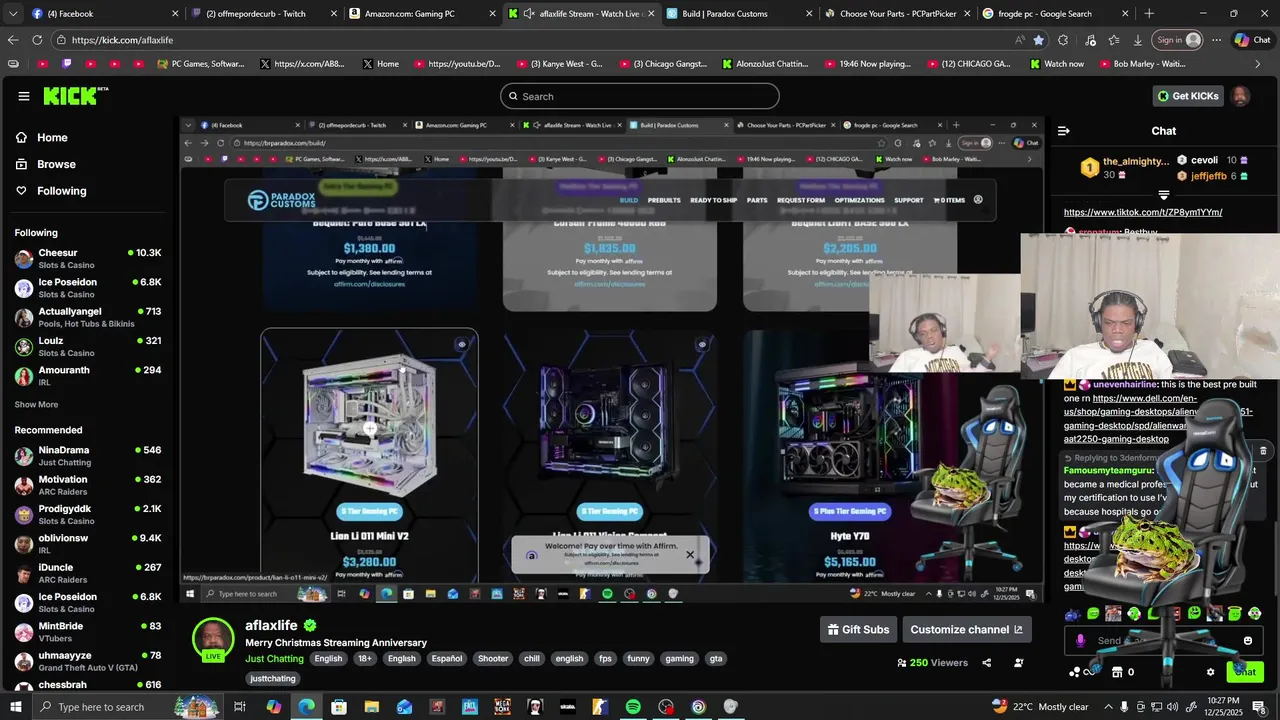Select the 18+ tag
This screenshot has width=1280, height=720.
(364, 659)
